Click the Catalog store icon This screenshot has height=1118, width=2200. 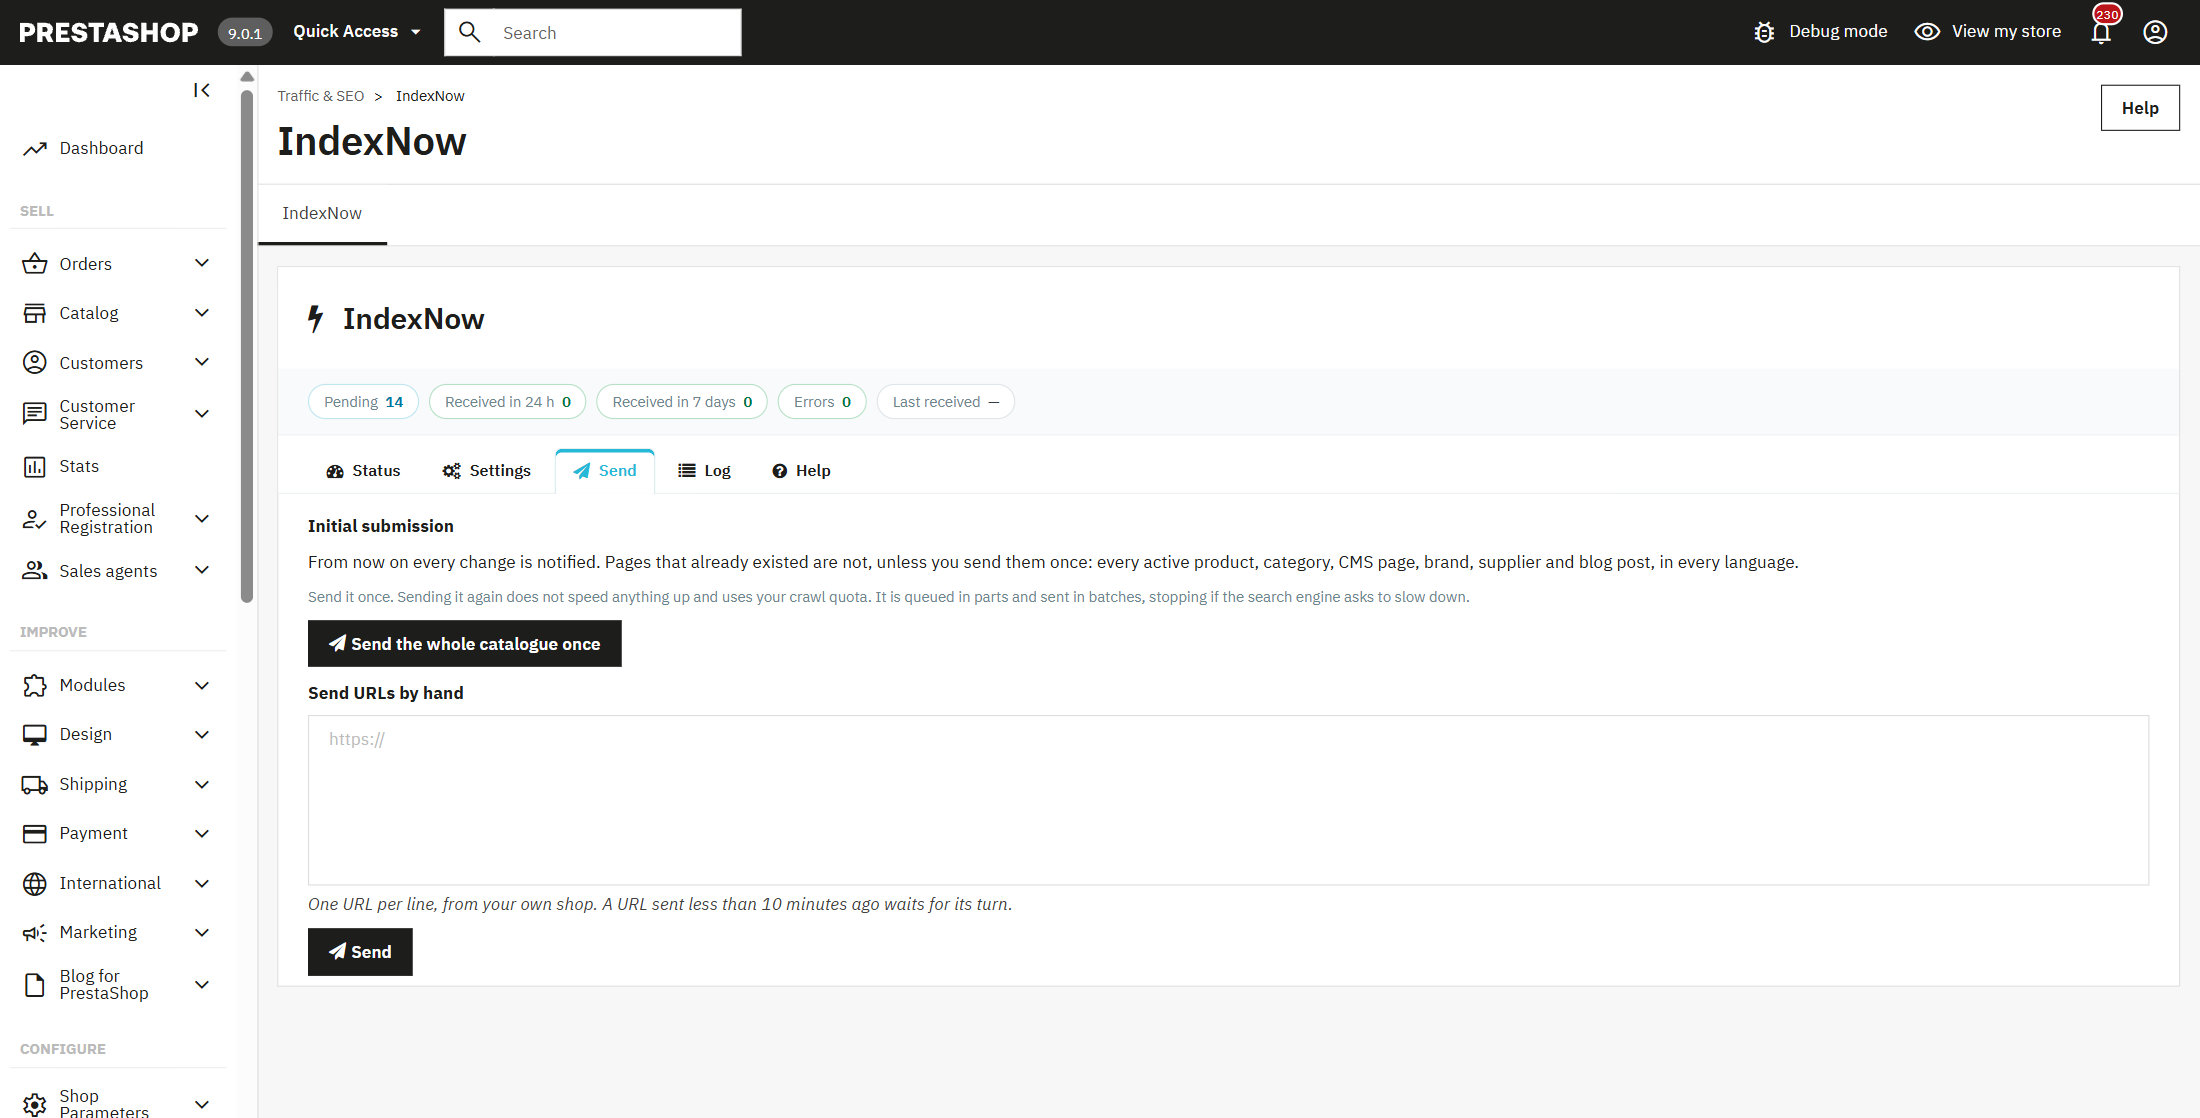(35, 313)
